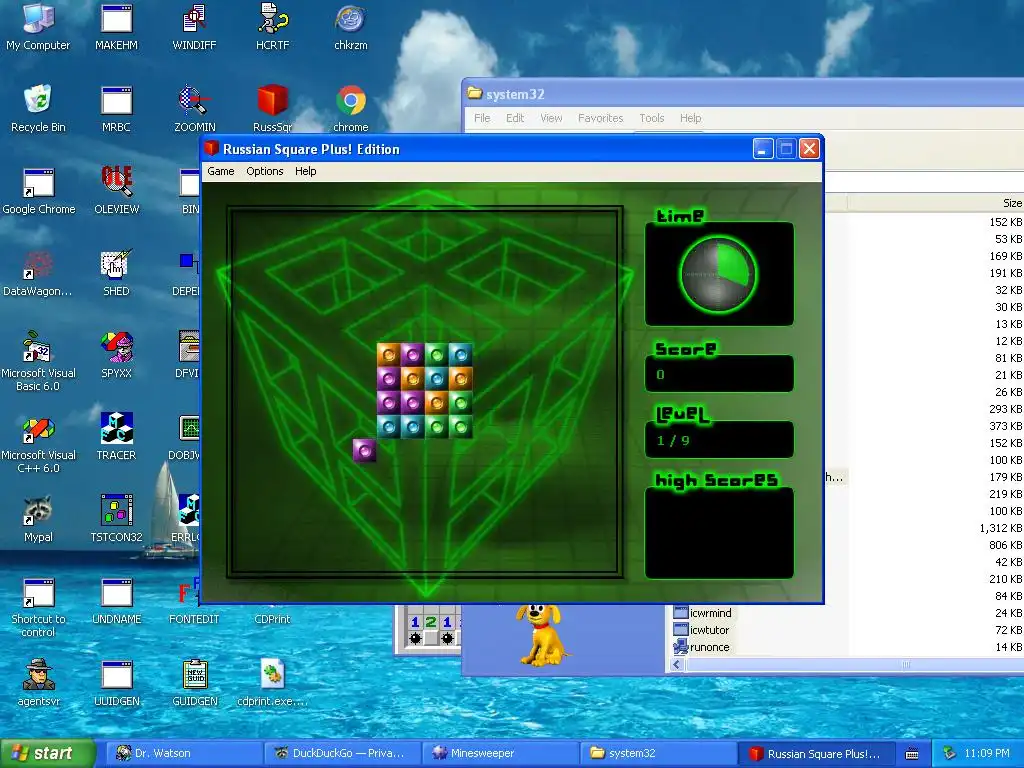Select the WINDIFF desktop icon
1024x768 pixels.
point(194,26)
